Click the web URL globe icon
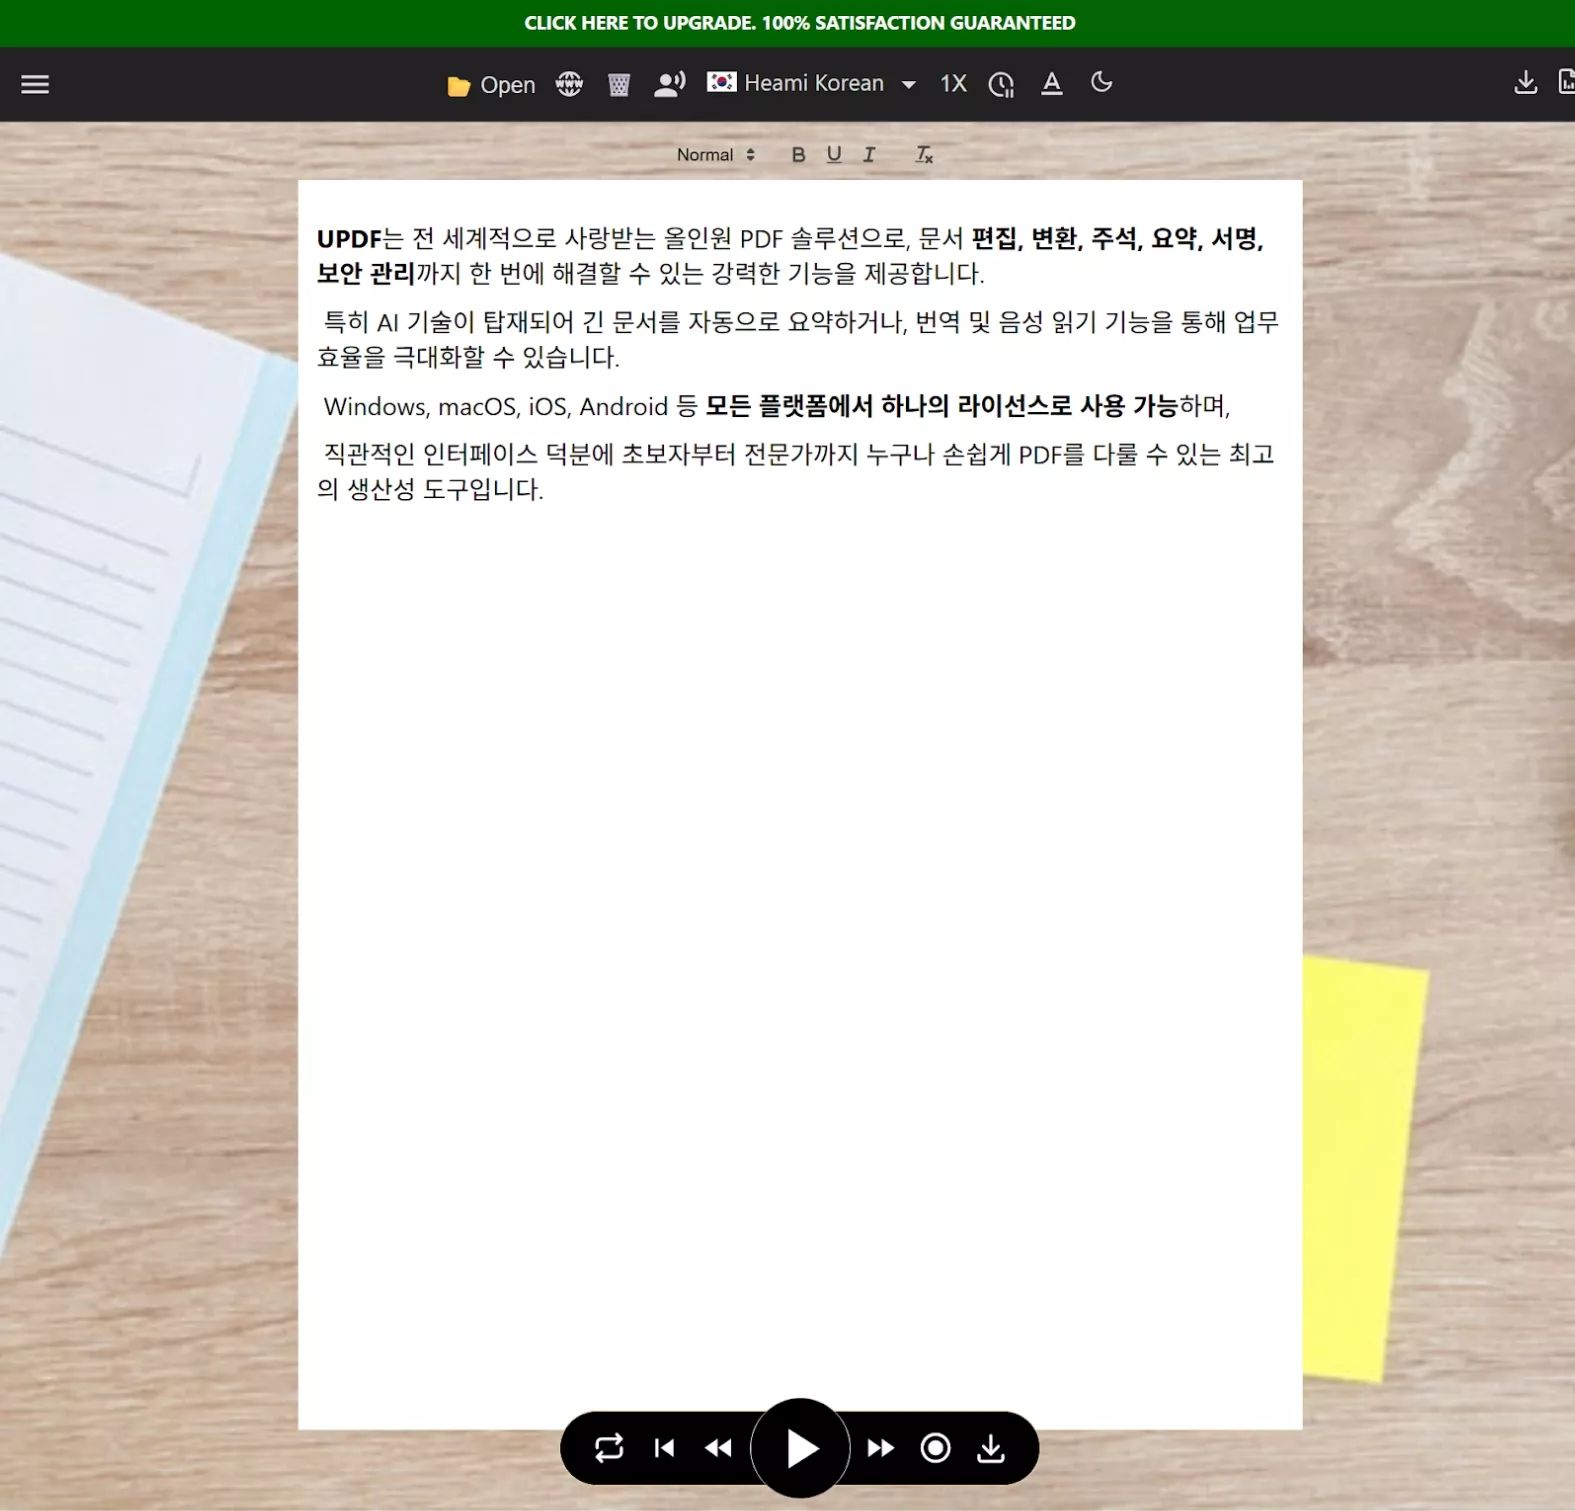This screenshot has width=1575, height=1511. click(x=569, y=84)
